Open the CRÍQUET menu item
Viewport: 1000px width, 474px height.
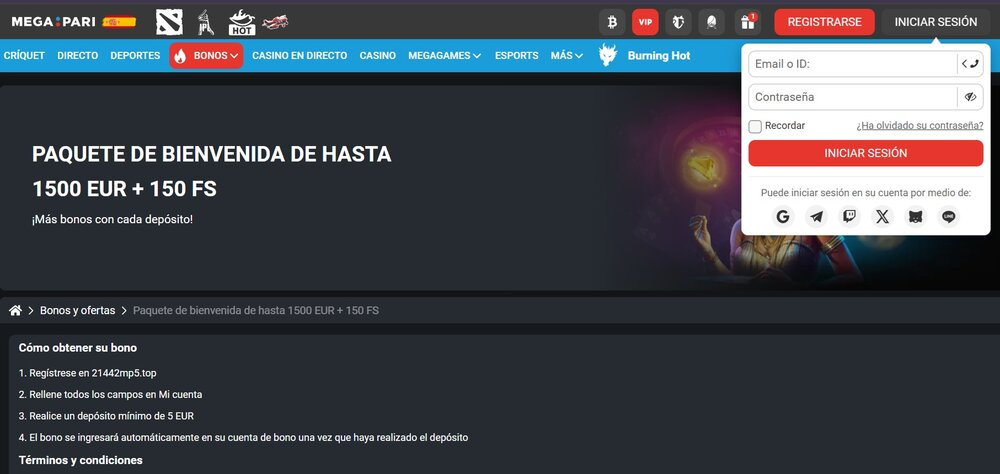pos(24,56)
